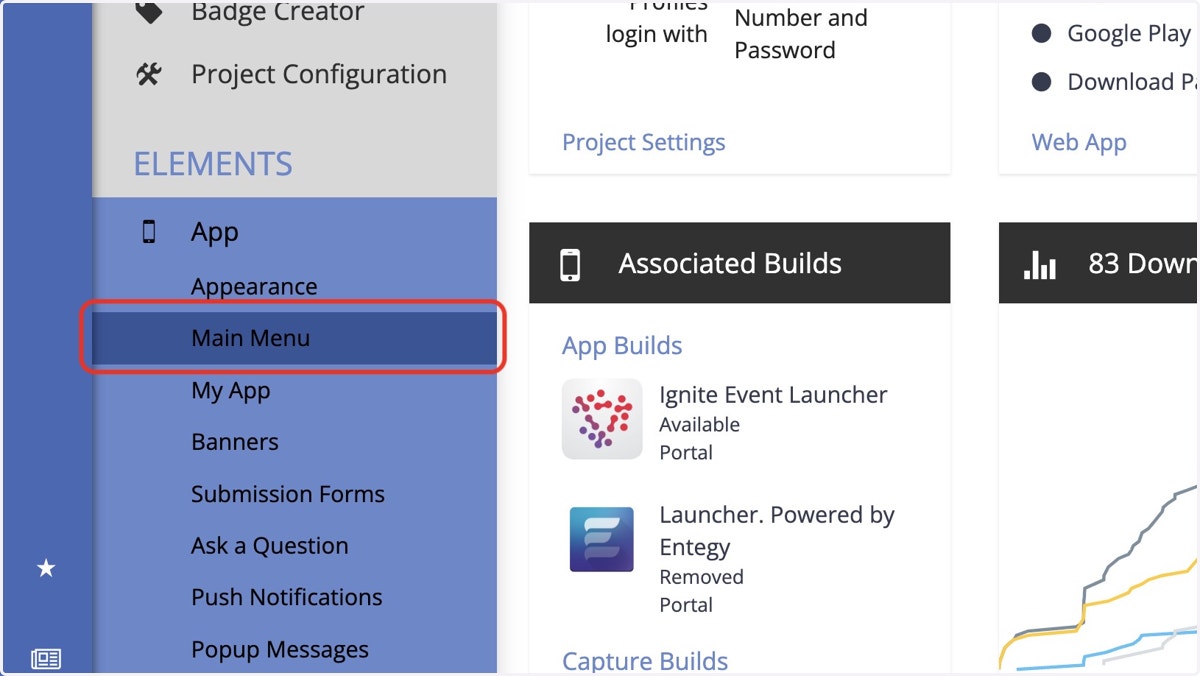Click the Capture Builds heading link
Viewport: 1200px width, 676px height.
tap(645, 661)
